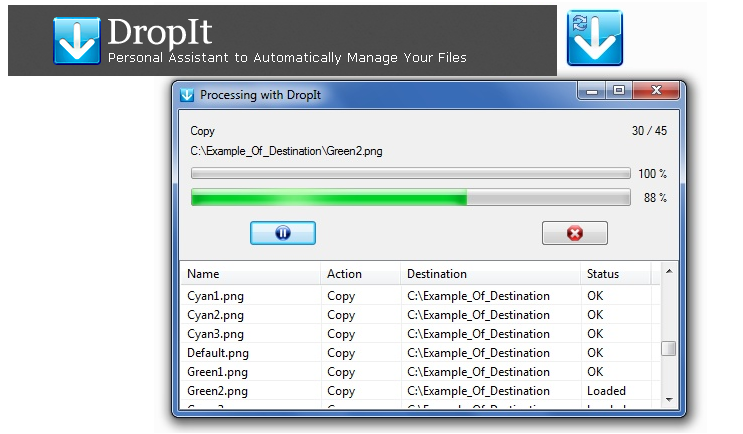Viewport: 743px width, 434px height.
Task: Click the OK status of Default.png
Action: coord(595,353)
